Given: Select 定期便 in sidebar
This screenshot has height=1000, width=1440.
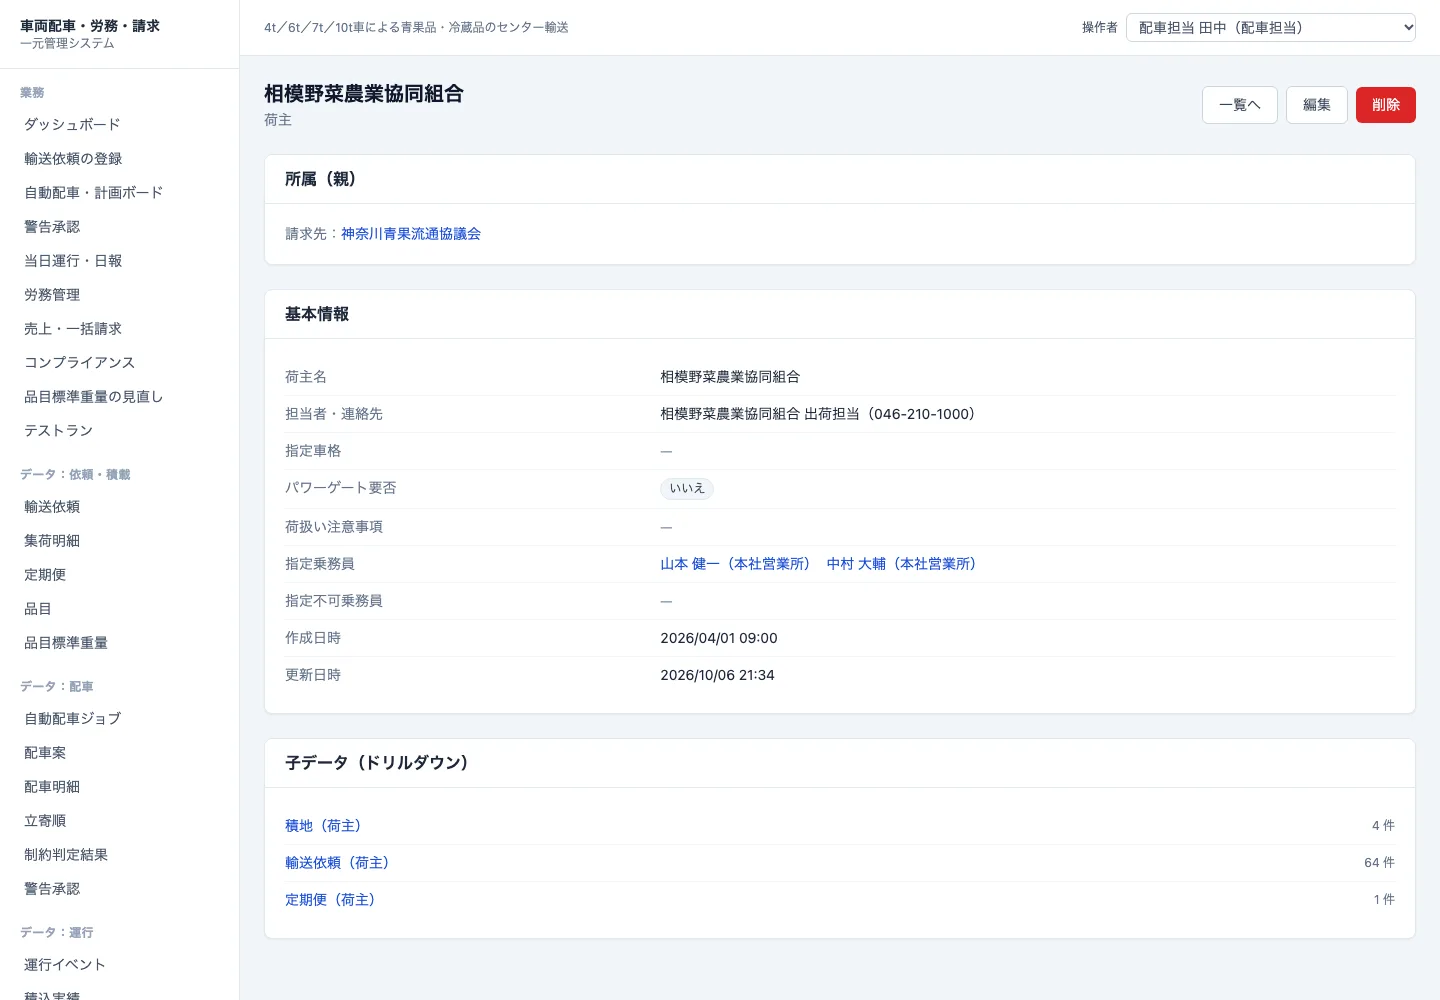Looking at the screenshot, I should pyautogui.click(x=45, y=575).
